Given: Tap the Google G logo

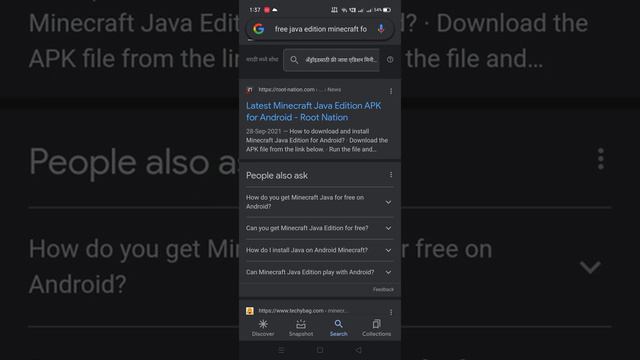Looking at the screenshot, I should 259,29.
